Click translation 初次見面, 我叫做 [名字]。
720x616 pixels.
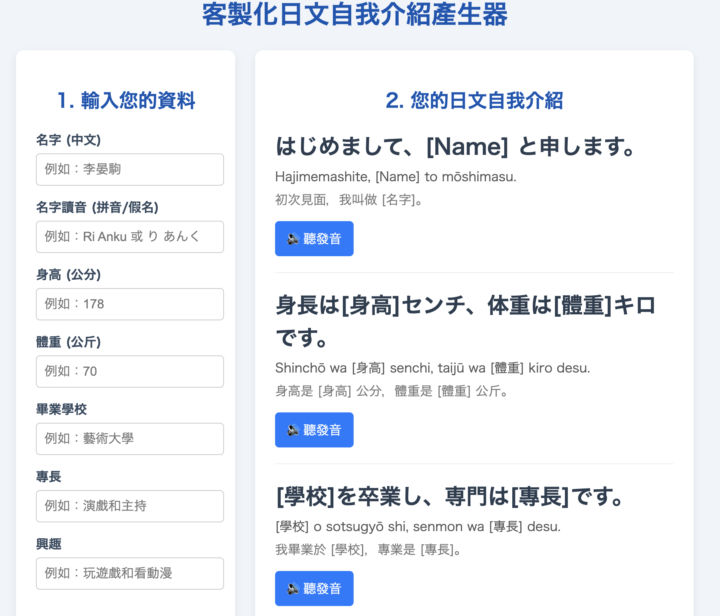(x=349, y=200)
